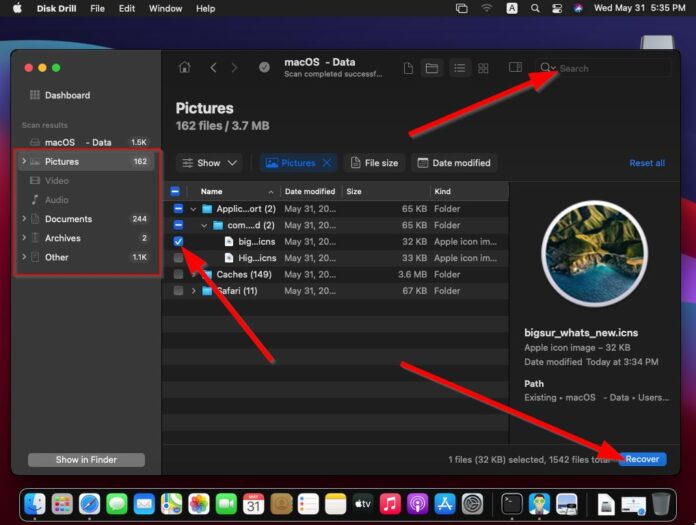Sort by Date modified column header

pos(310,191)
